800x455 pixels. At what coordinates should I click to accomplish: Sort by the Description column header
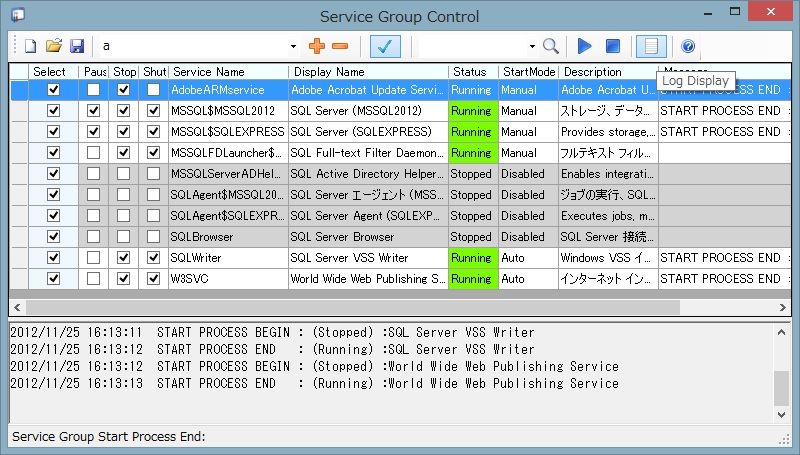tap(608, 72)
